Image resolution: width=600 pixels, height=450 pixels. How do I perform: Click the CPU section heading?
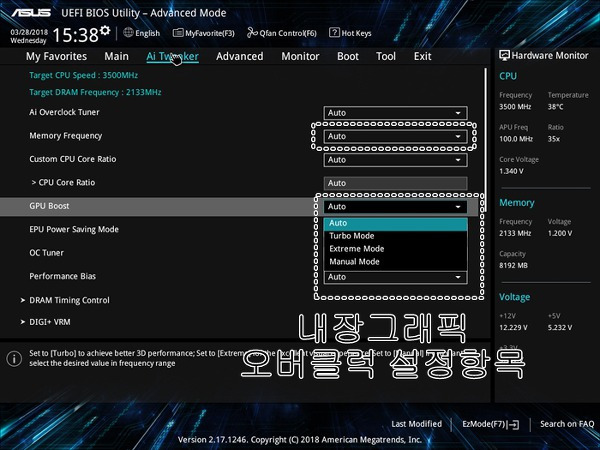(508, 76)
